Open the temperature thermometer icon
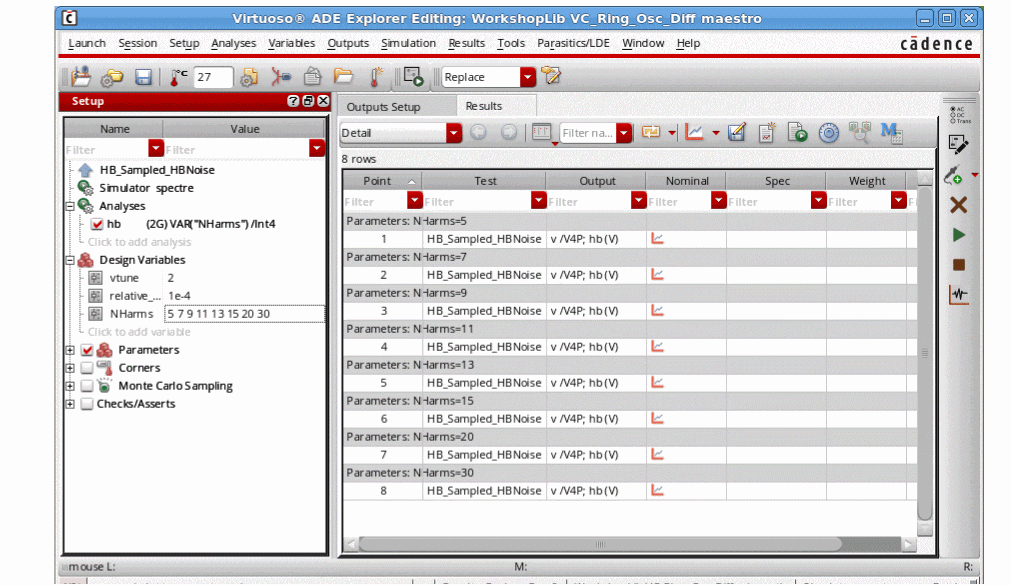Screen dimensions: 1011x585 pos(178,77)
